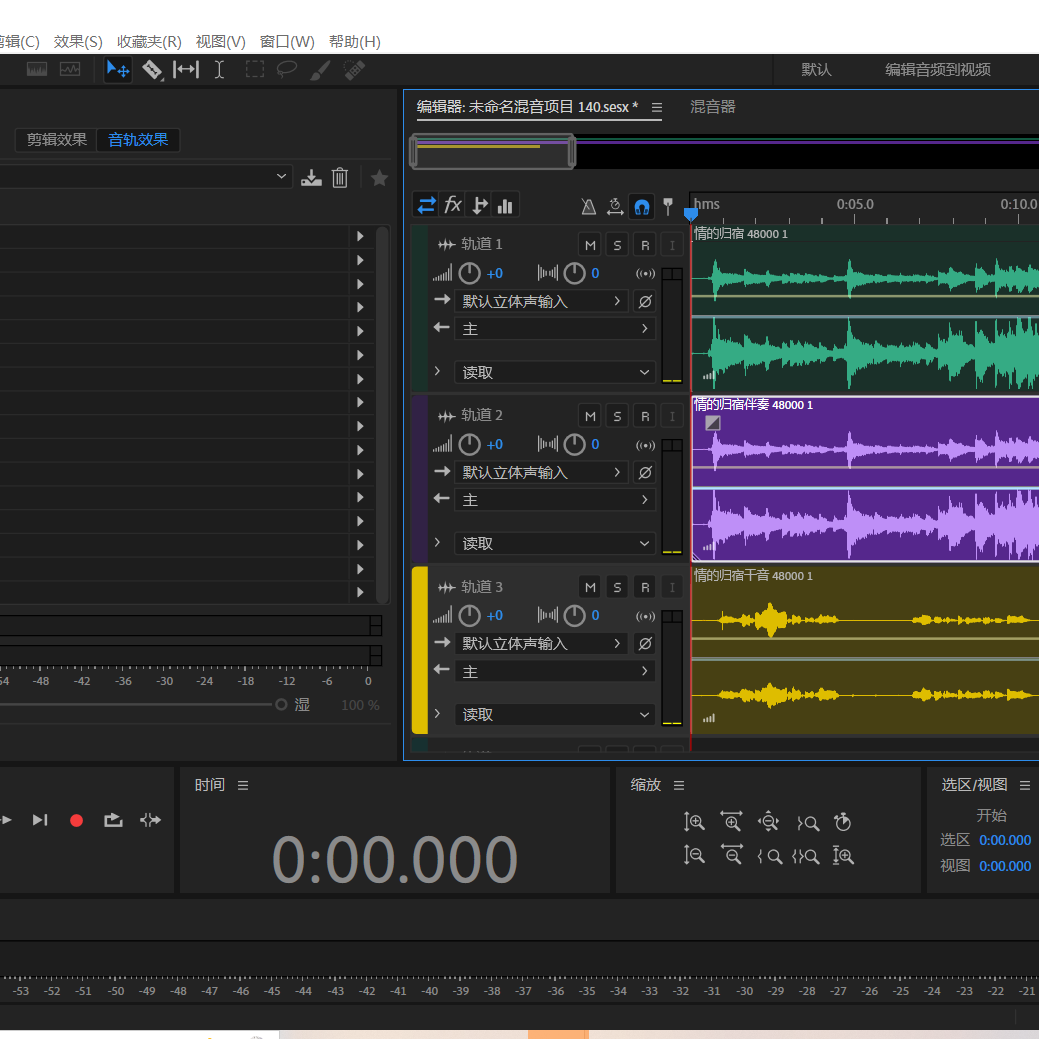Choose 编辑音频到视频 workspace
Viewport: 1039px width, 1039px height.
click(938, 70)
